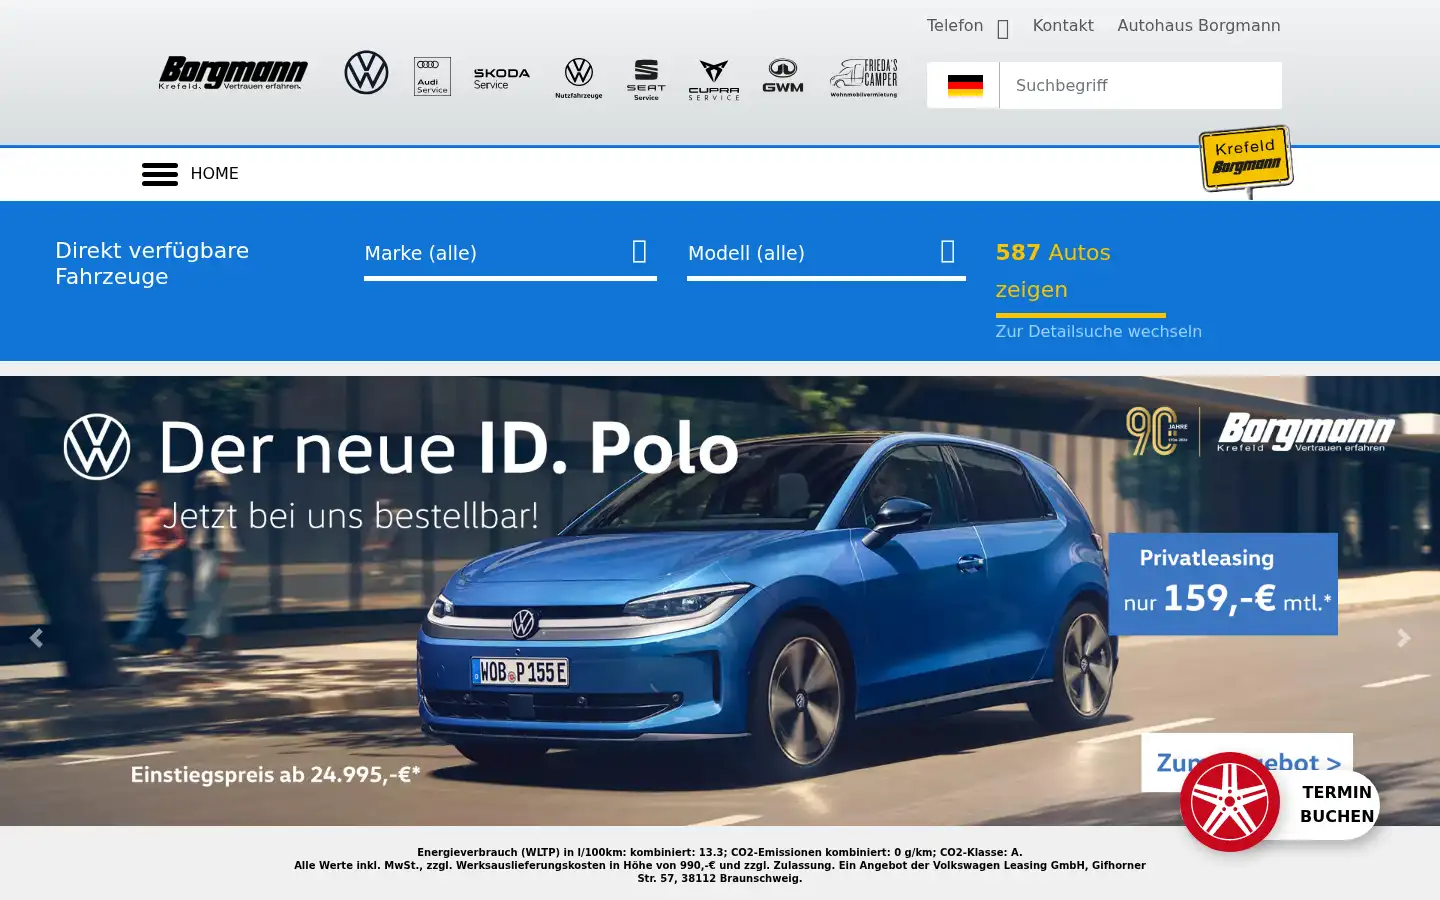Open the Frieda's Camper logo
The image size is (1440, 900).
[864, 77]
